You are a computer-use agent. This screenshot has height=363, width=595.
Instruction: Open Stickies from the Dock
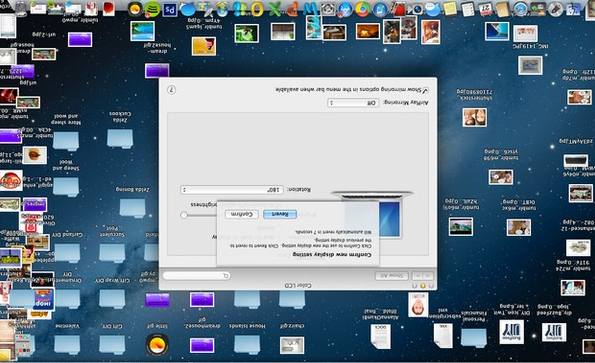point(450,9)
